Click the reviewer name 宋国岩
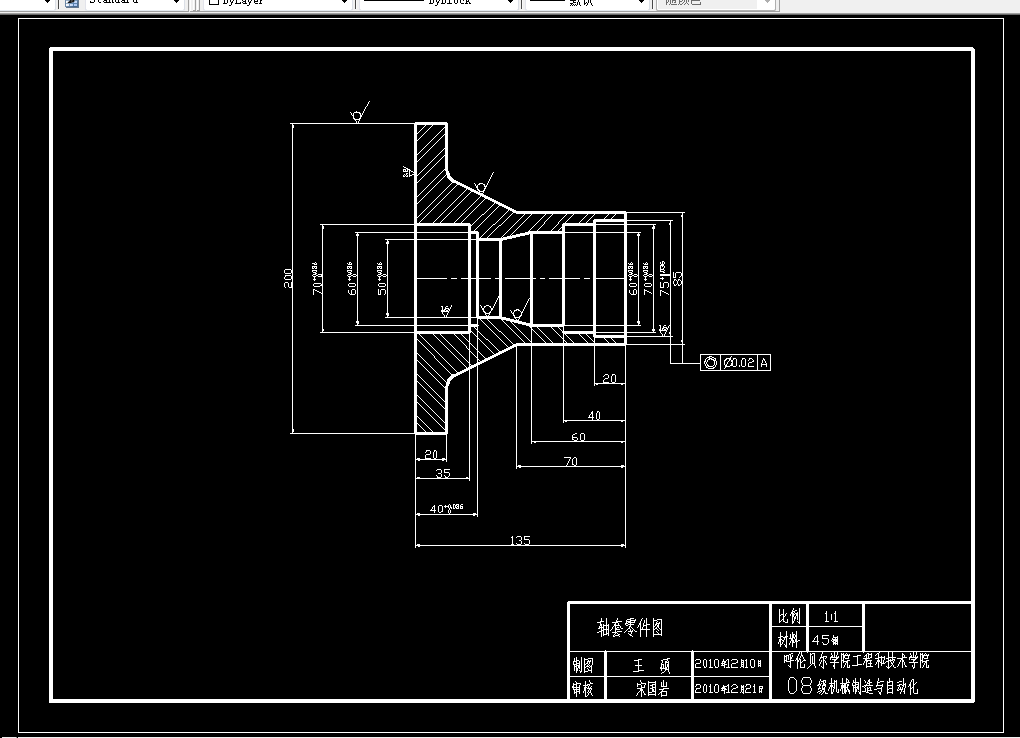 [x=652, y=689]
